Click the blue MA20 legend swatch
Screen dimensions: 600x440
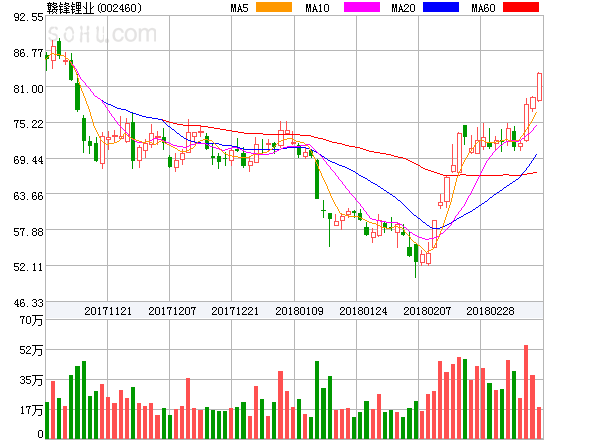441,7
